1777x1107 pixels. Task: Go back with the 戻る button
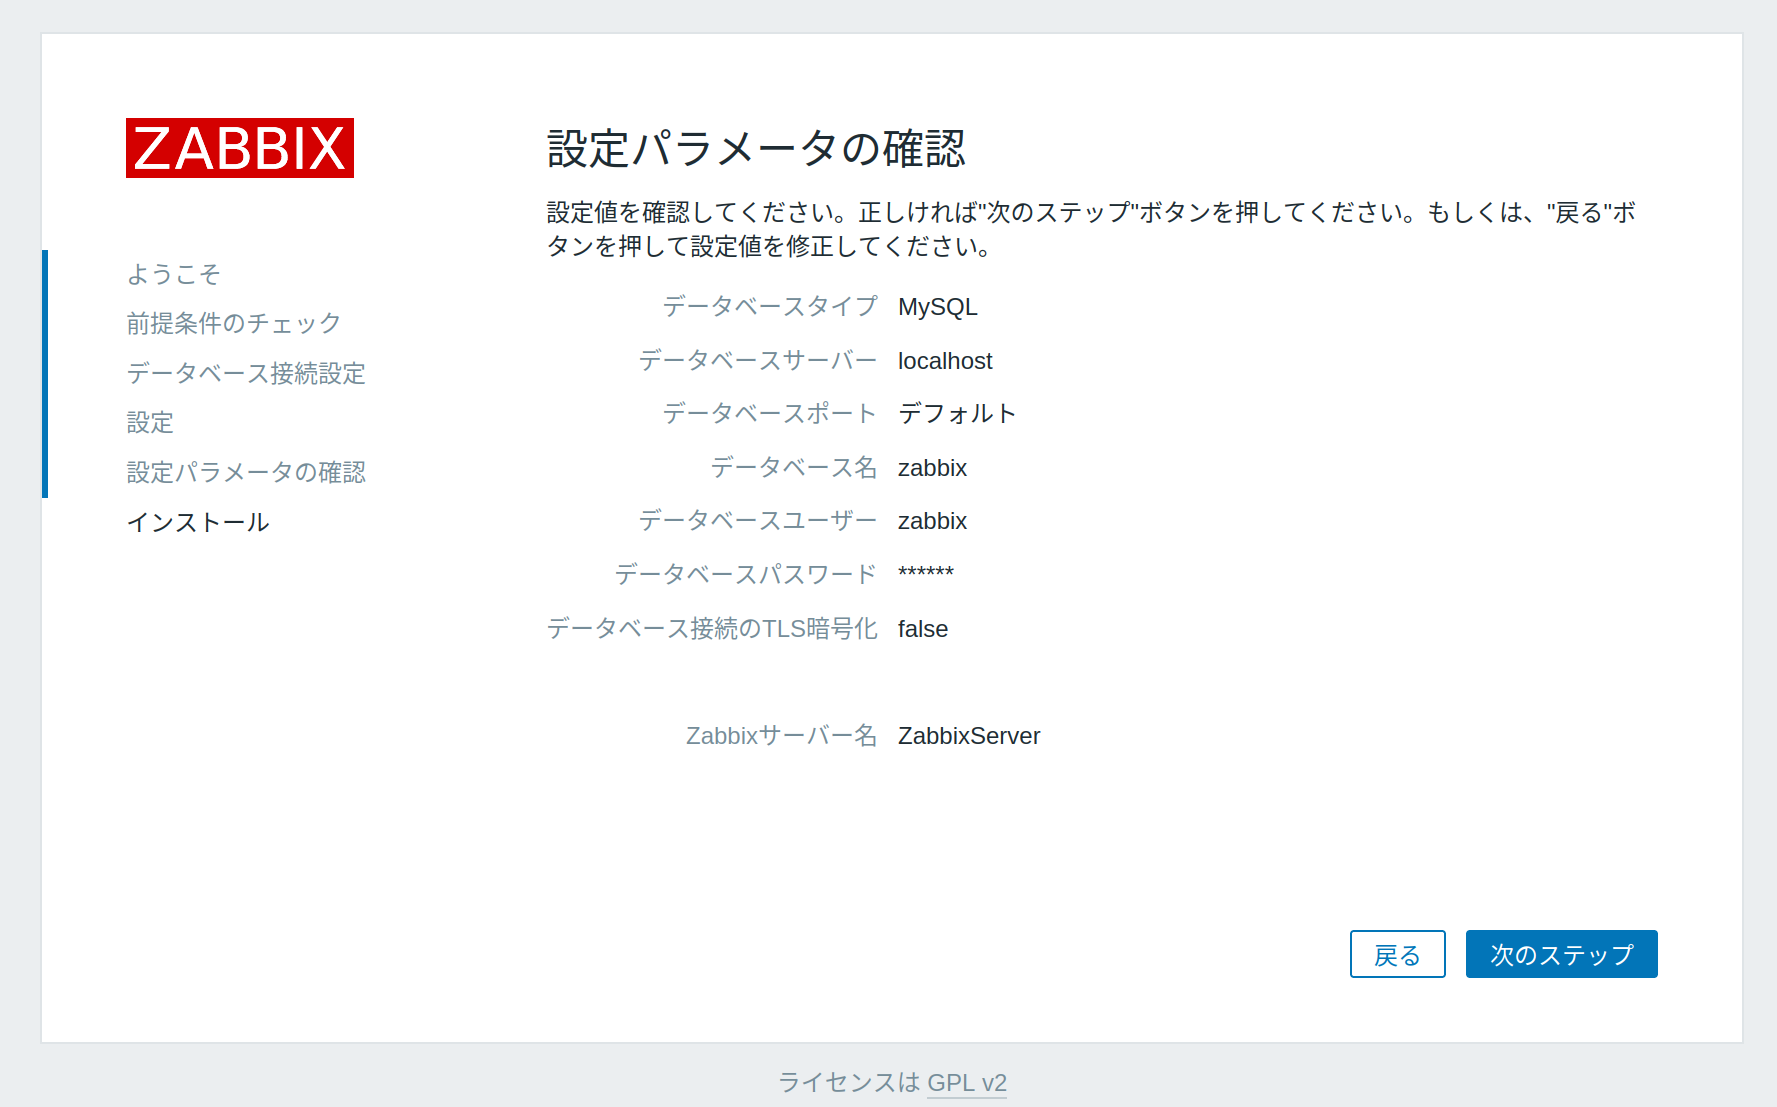(x=1397, y=954)
